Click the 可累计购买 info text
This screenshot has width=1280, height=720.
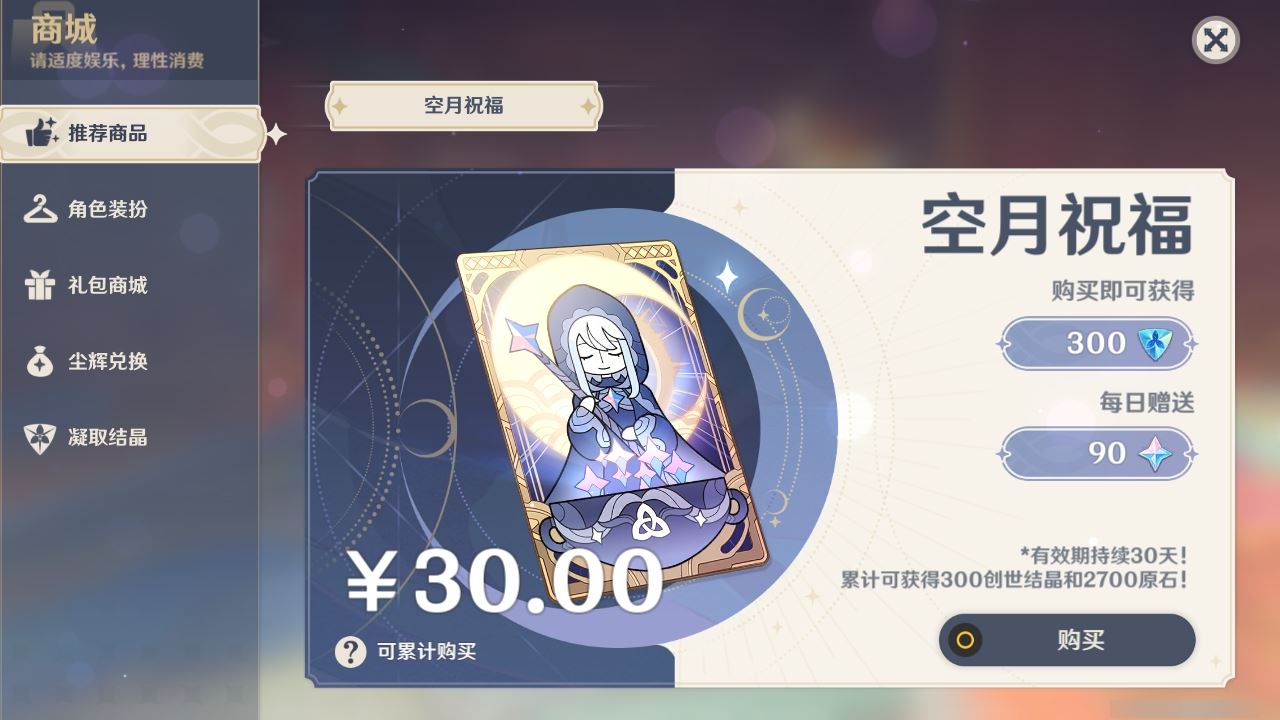click(426, 652)
